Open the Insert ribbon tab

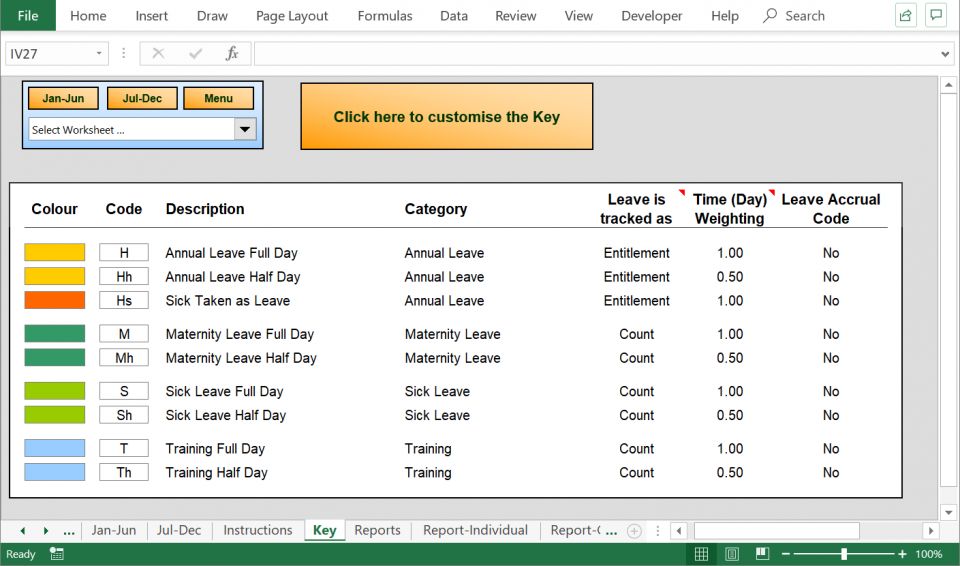coord(151,16)
